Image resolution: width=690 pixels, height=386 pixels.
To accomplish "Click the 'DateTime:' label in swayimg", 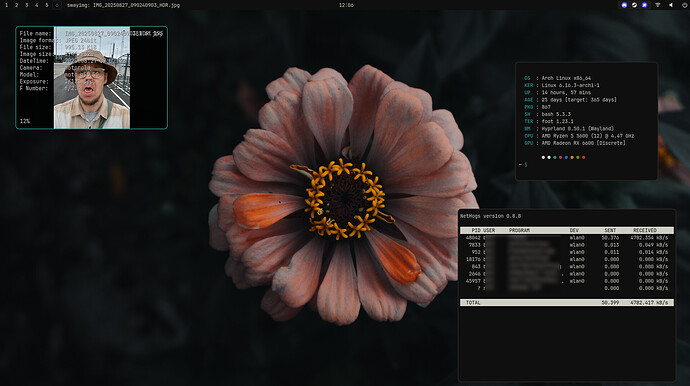I will pos(34,61).
